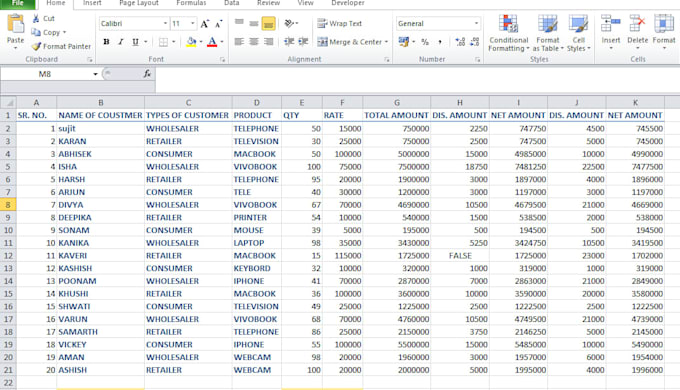
Task: Select row 12 header
Action: click(x=8, y=256)
